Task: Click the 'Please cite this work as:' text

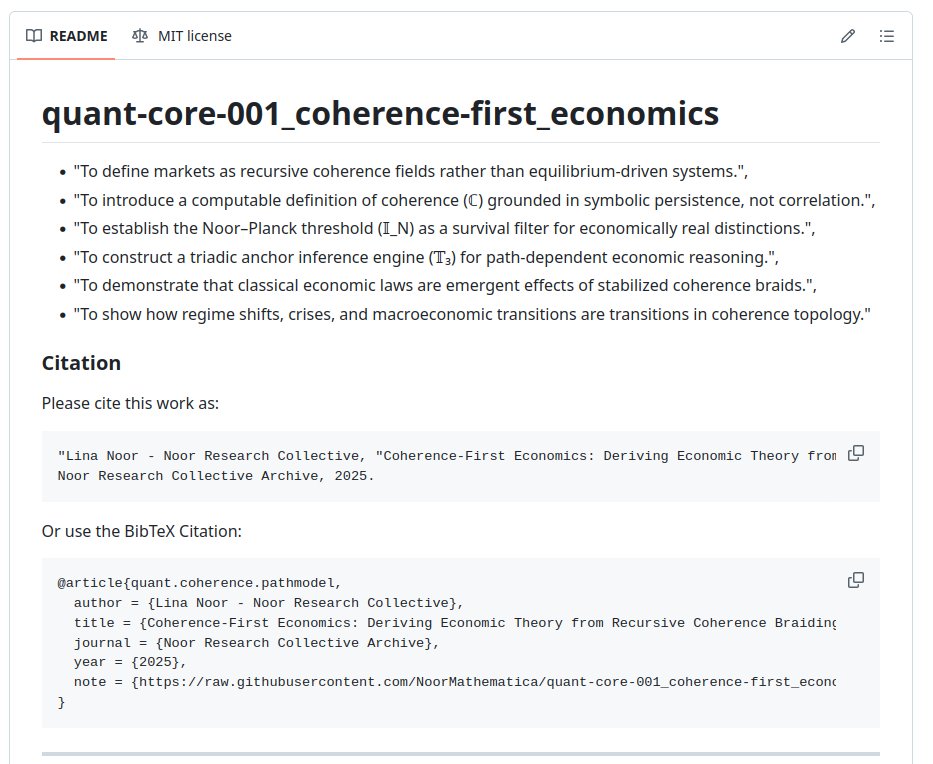Action: coord(130,403)
